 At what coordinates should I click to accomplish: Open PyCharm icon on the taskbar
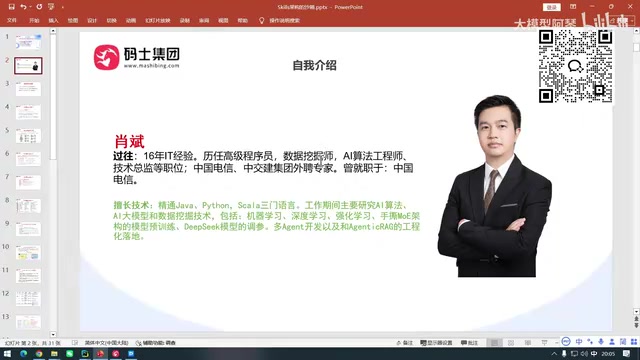point(85,353)
